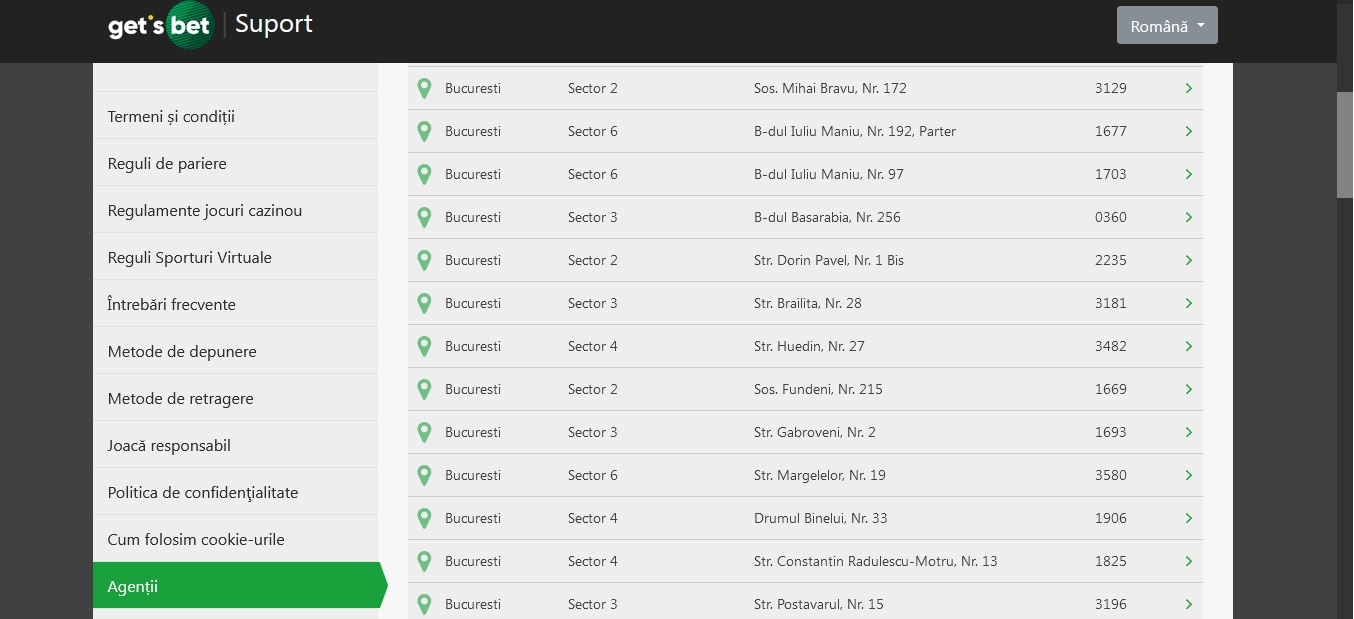Click the map pin for Drumul Binelui, Nr. 33
Viewport: 1354px width, 619px height.
click(424, 518)
